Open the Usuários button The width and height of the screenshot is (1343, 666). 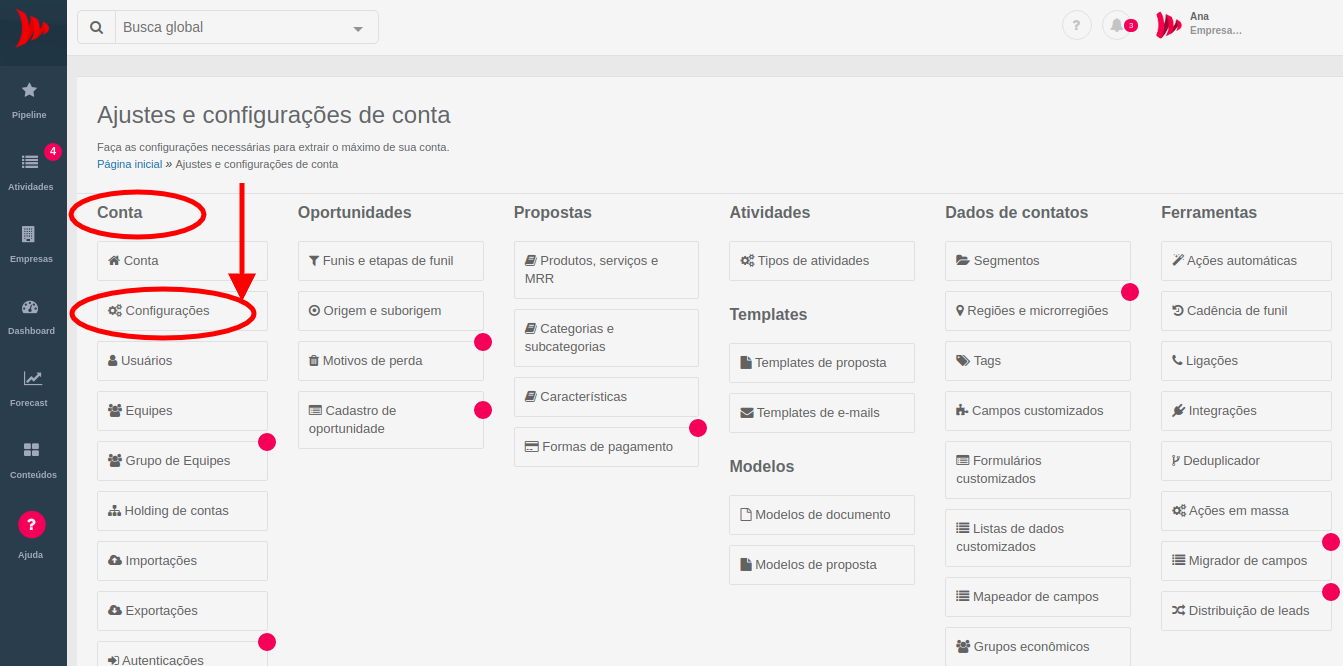tap(182, 361)
